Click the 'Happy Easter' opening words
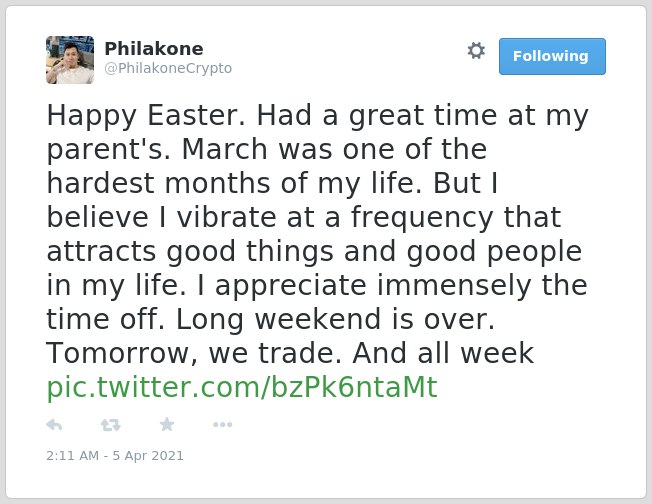Screen dimensions: 652x504 click(x=146, y=116)
